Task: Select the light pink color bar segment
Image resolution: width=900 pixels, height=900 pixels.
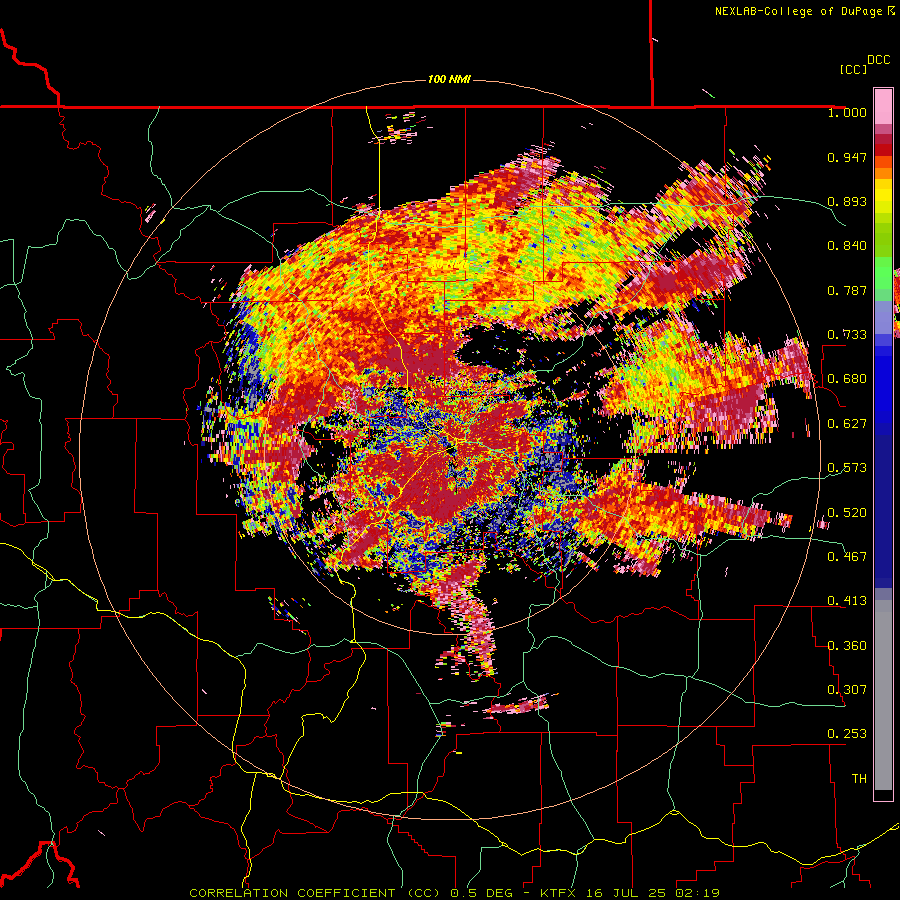Action: 883,106
